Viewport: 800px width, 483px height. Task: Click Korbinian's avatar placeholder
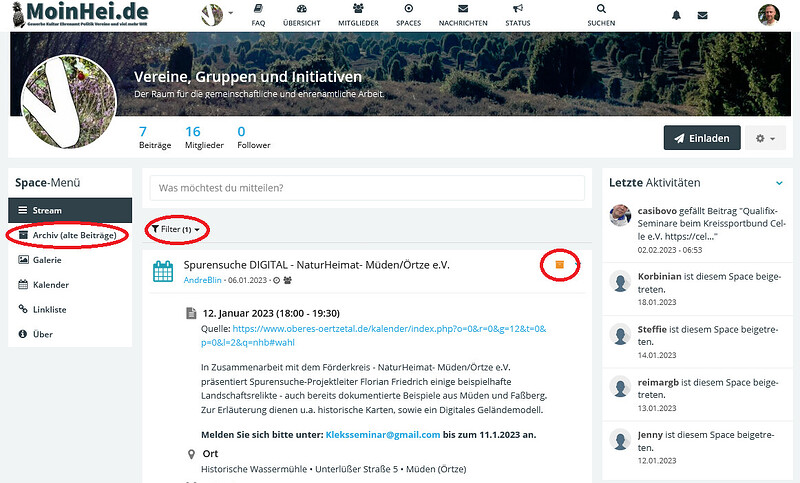pyautogui.click(x=620, y=281)
